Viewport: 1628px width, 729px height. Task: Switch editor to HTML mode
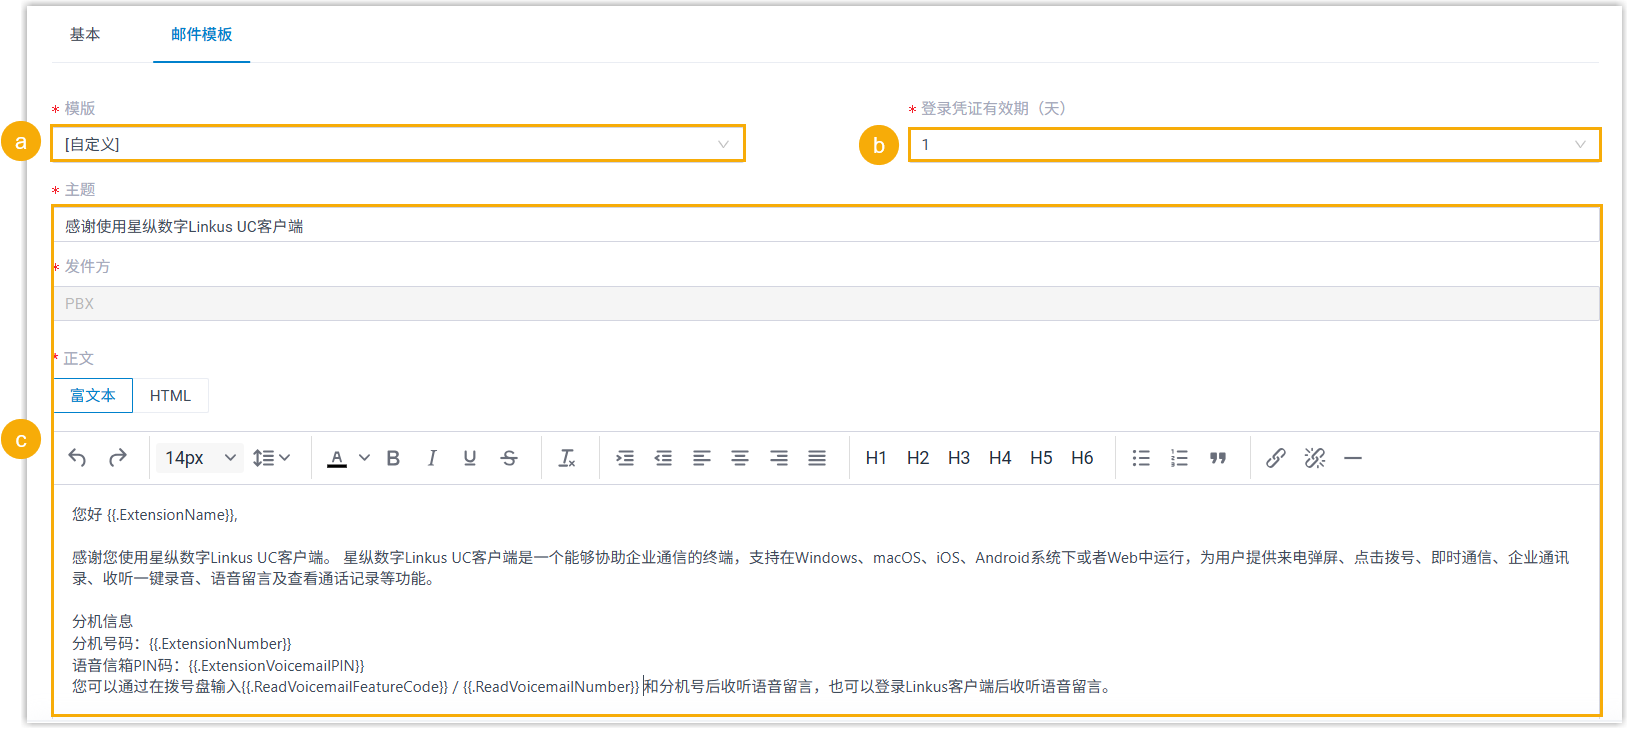point(170,396)
